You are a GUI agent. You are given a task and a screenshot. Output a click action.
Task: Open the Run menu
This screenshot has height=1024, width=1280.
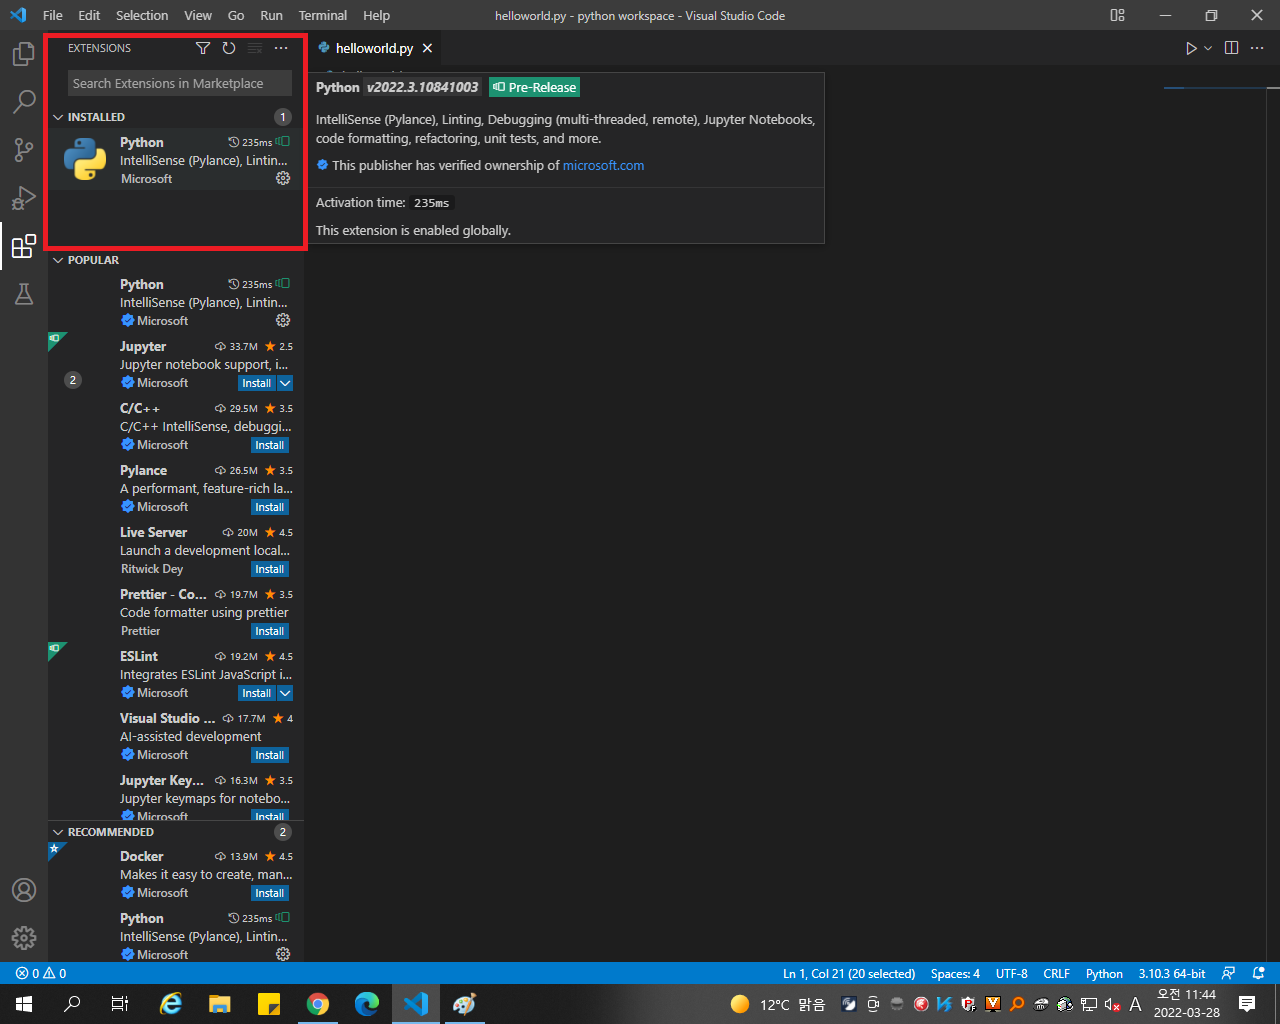click(271, 15)
